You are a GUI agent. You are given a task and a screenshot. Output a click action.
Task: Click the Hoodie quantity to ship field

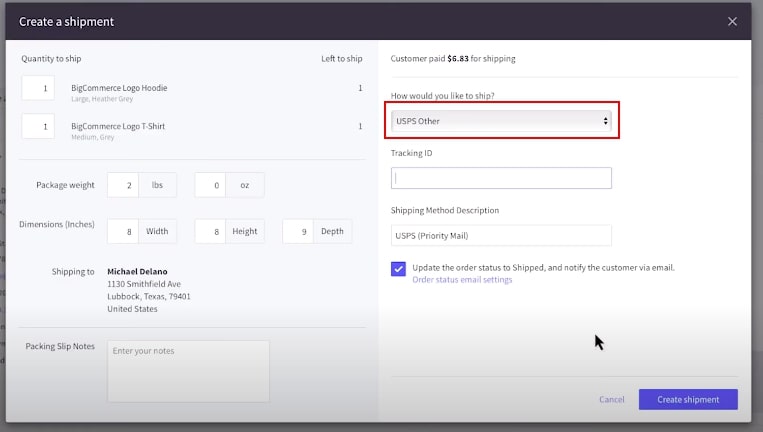[x=38, y=89]
